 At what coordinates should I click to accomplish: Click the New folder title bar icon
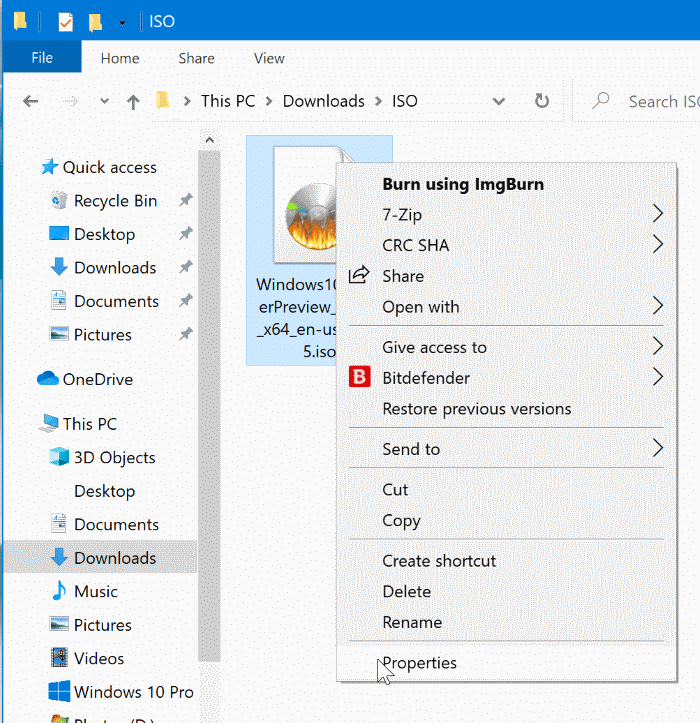tap(95, 22)
